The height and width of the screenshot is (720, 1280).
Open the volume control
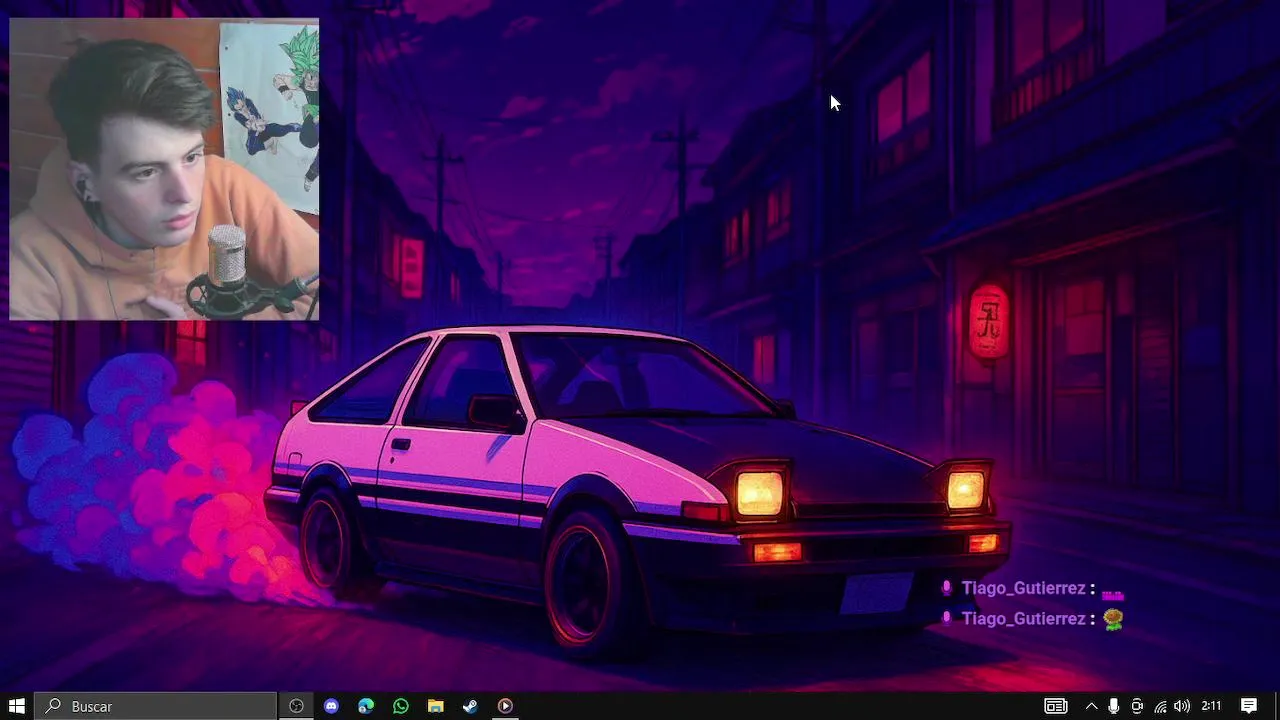tap(1182, 706)
